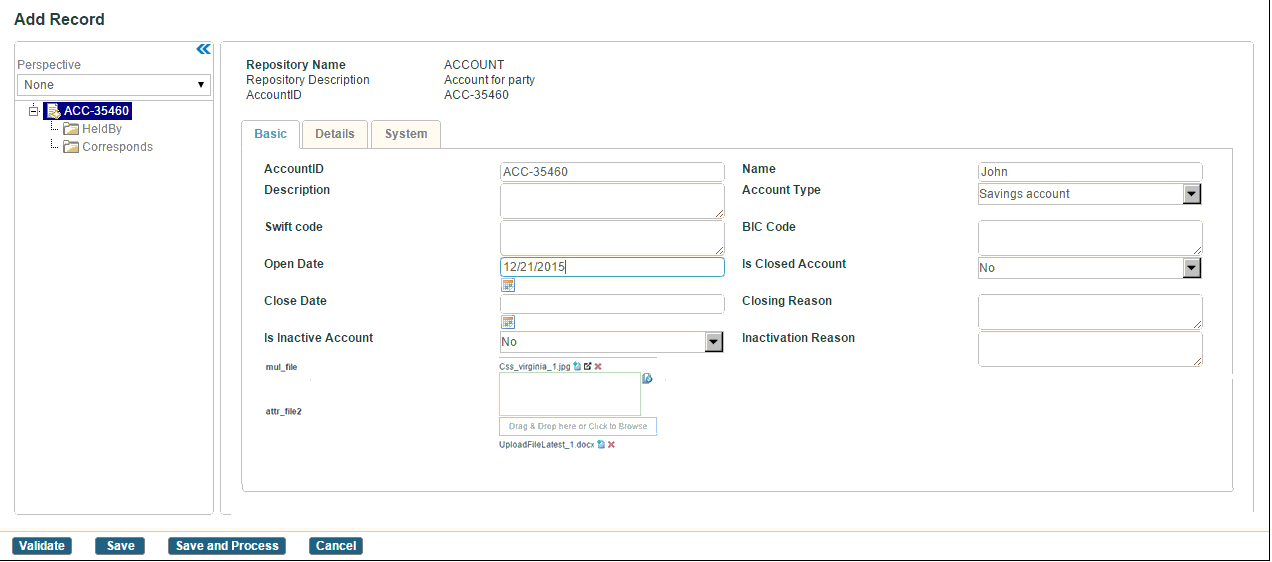This screenshot has height=562, width=1272.
Task: Click the file icon beside mul_file upload box
Action: 647,378
